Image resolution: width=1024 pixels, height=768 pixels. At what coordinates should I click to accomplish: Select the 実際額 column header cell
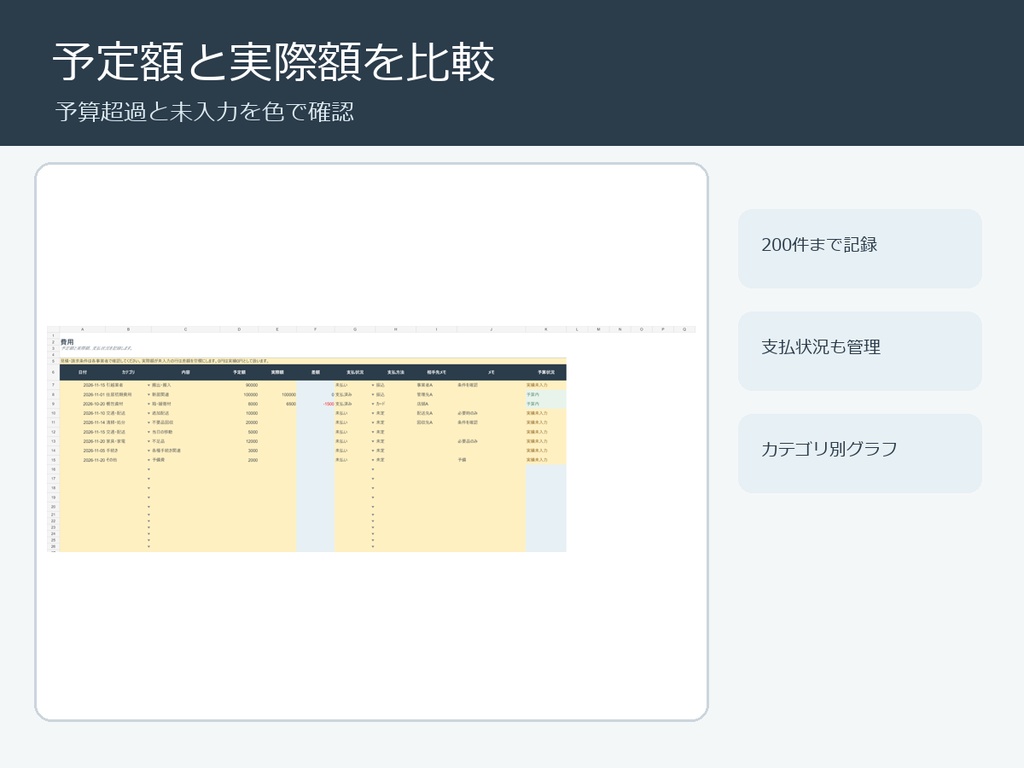tap(278, 372)
